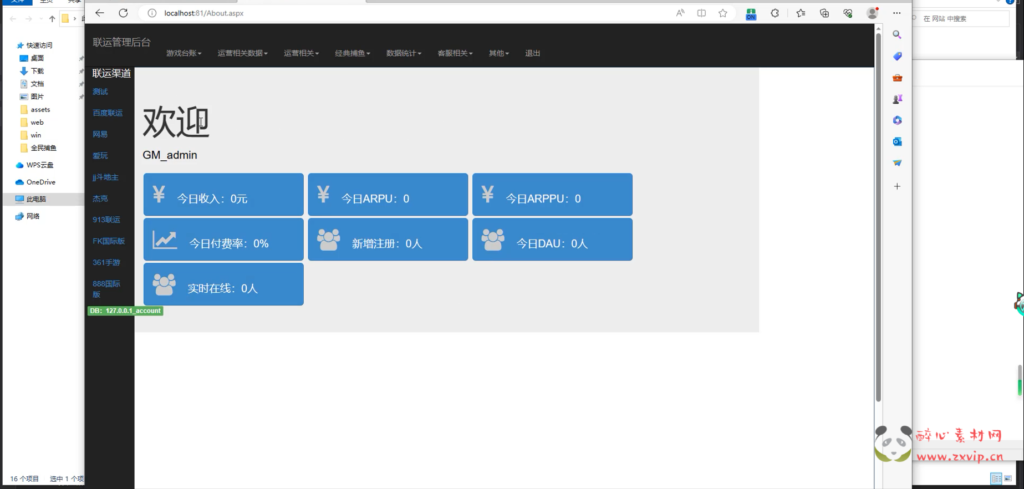Expand the 运营相关数据 dropdown menu

pyautogui.click(x=242, y=53)
